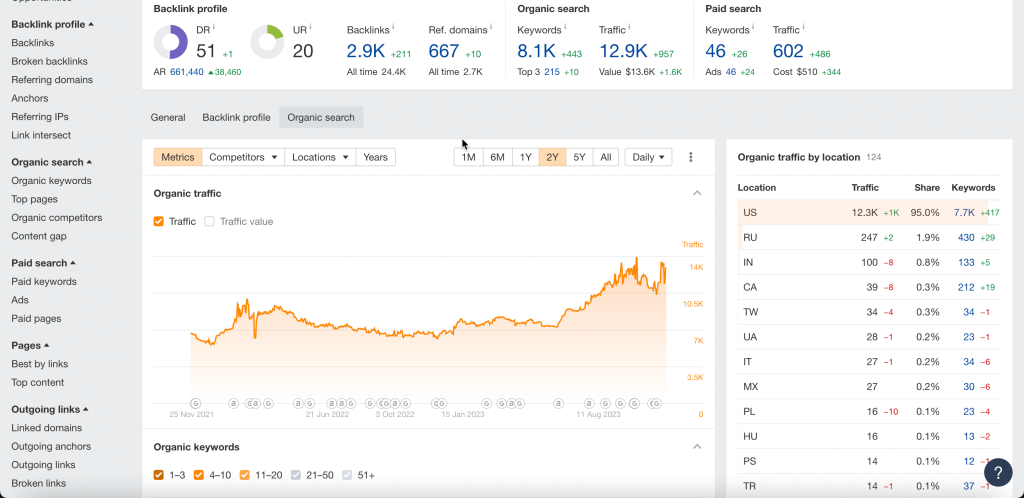
Task: Go to Content gap in the sidebar
Action: click(39, 236)
